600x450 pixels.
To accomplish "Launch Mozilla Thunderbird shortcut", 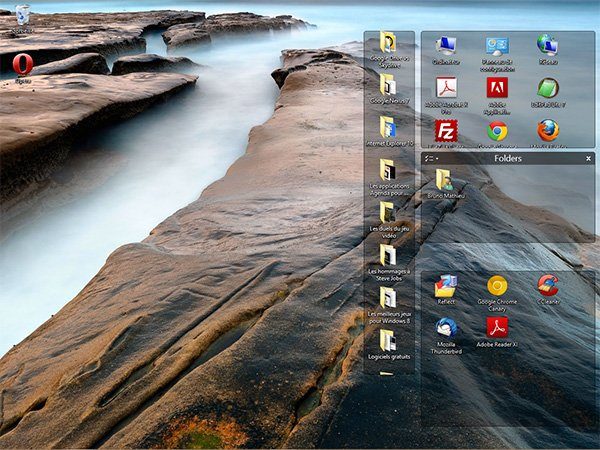I will coord(446,336).
